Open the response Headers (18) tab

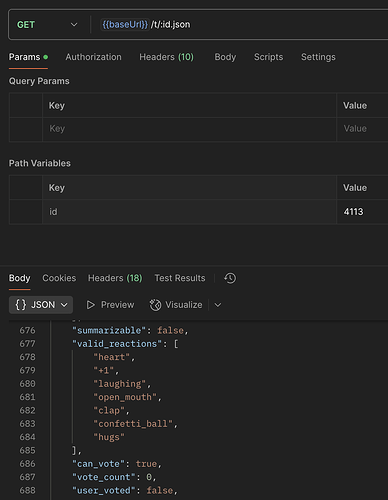click(x=115, y=278)
